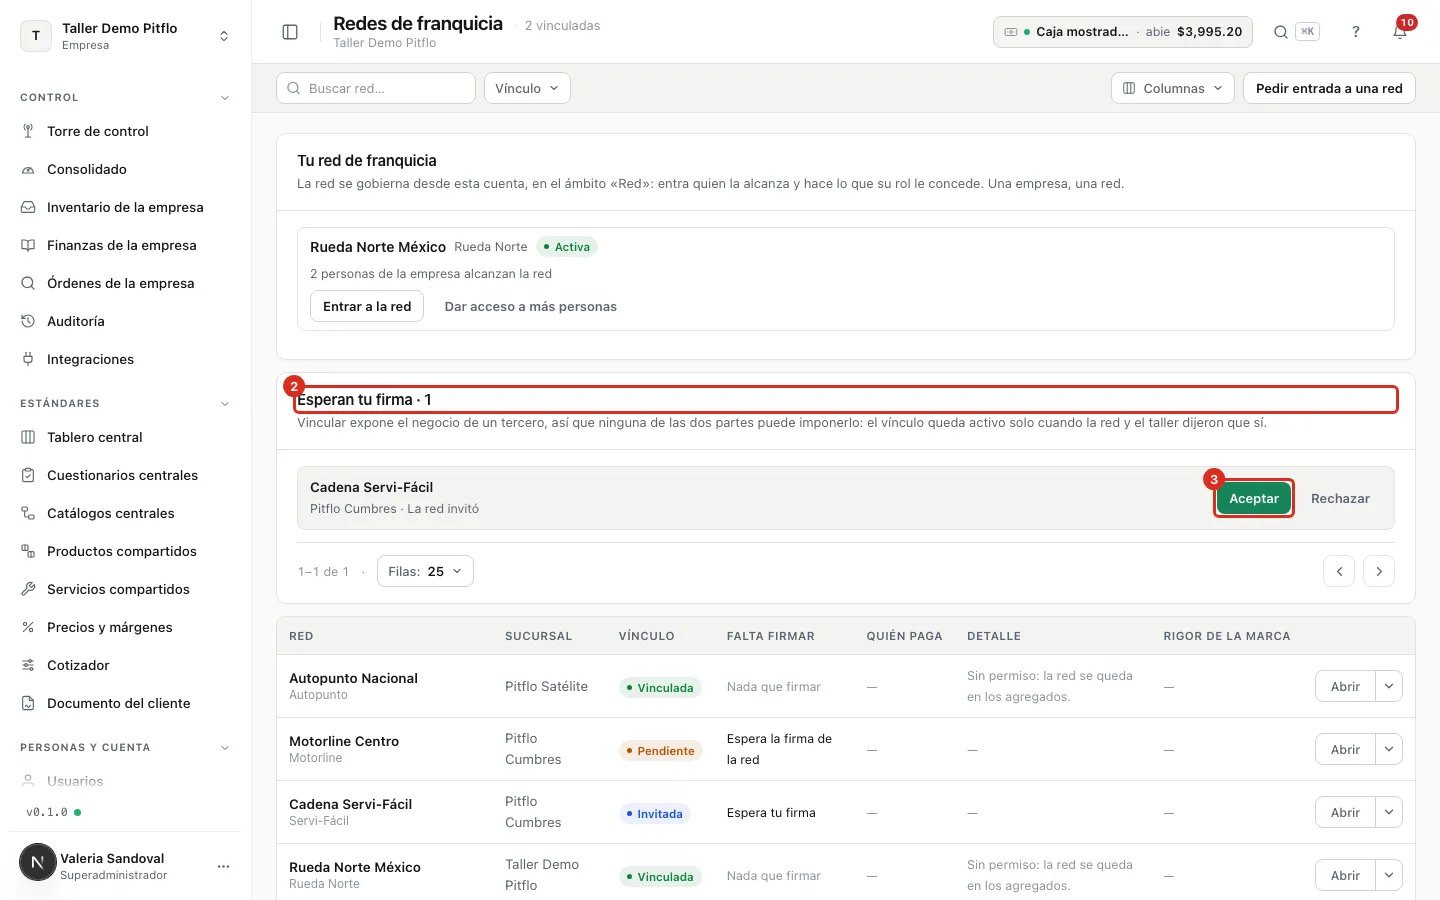Viewport: 1440px width, 900px height.
Task: Click the Consolidado sidebar icon
Action: point(28,169)
